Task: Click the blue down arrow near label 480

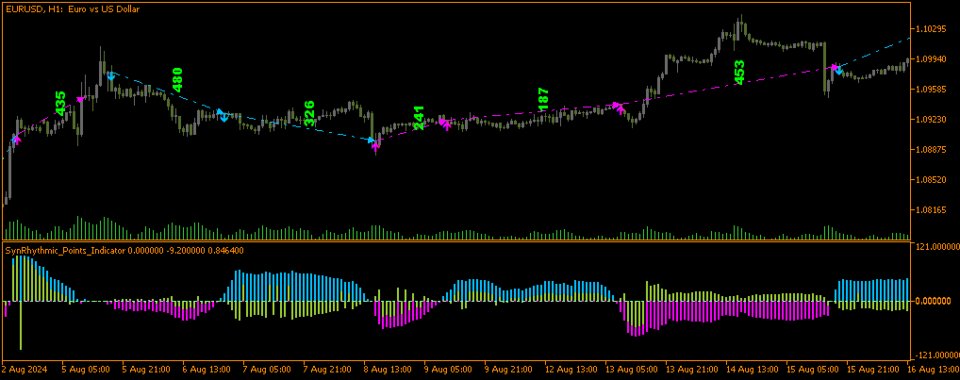Action: tap(111, 76)
